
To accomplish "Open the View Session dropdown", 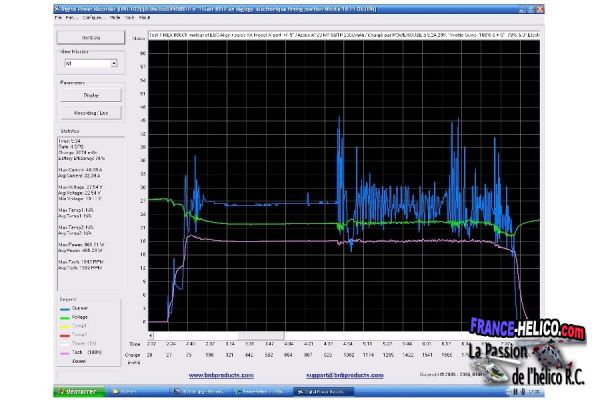I will coord(114,62).
